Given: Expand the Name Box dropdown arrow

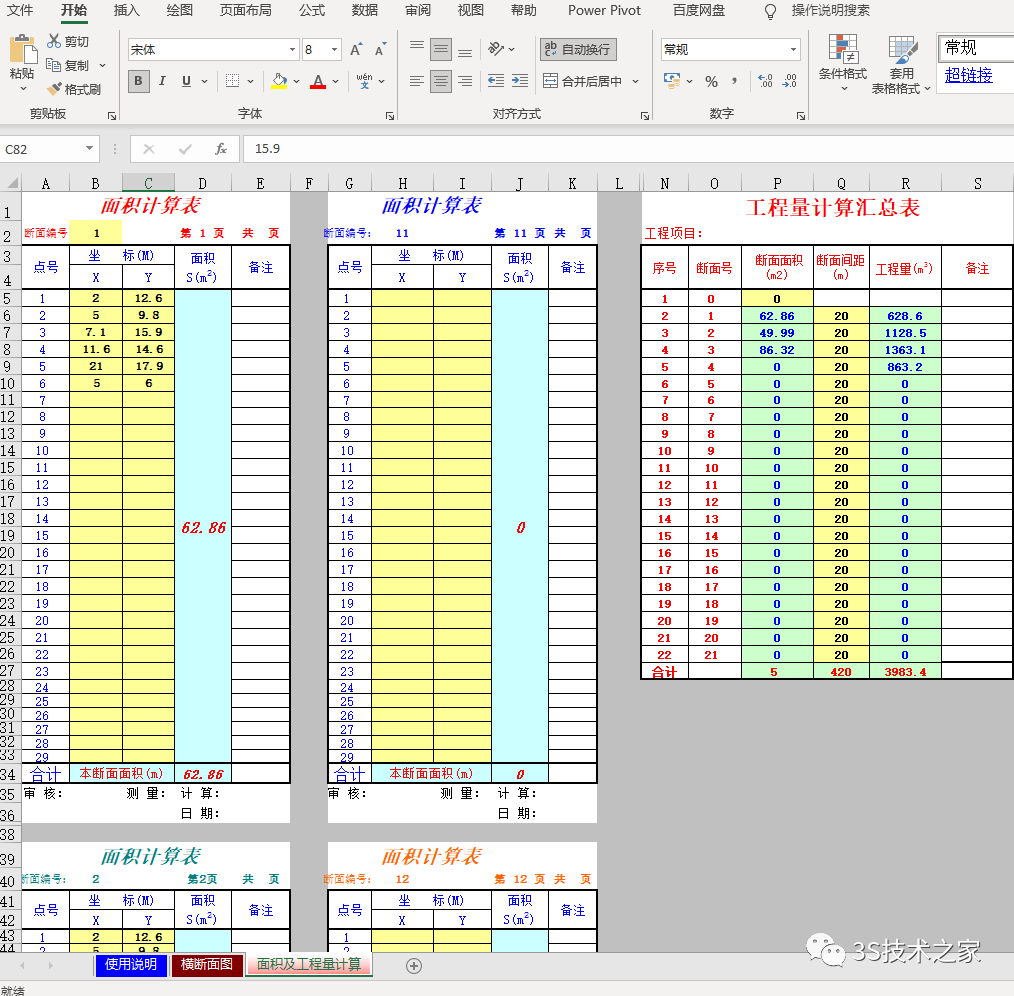Looking at the screenshot, I should [89, 149].
